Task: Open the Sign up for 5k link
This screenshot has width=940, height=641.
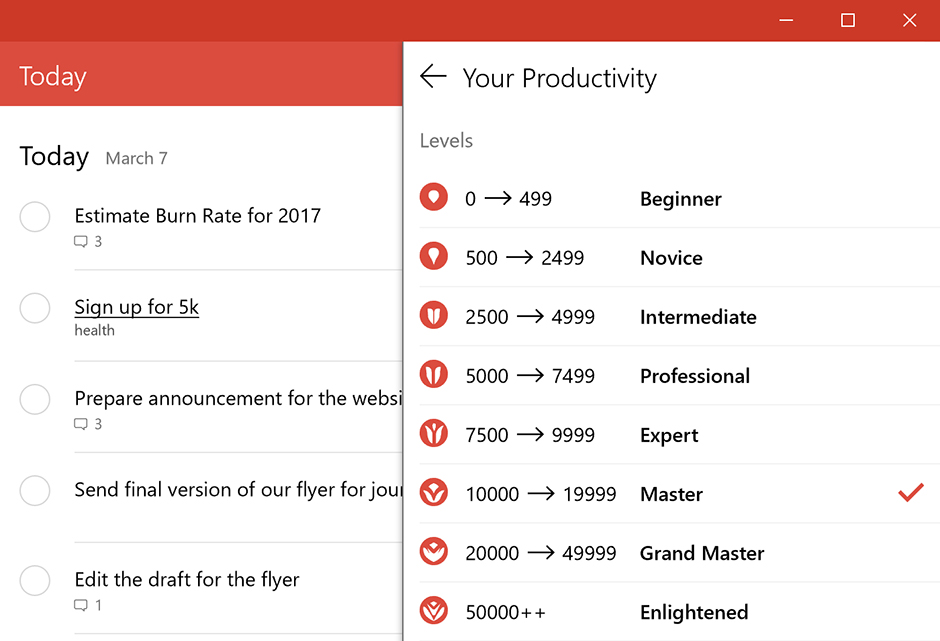Action: [x=137, y=307]
